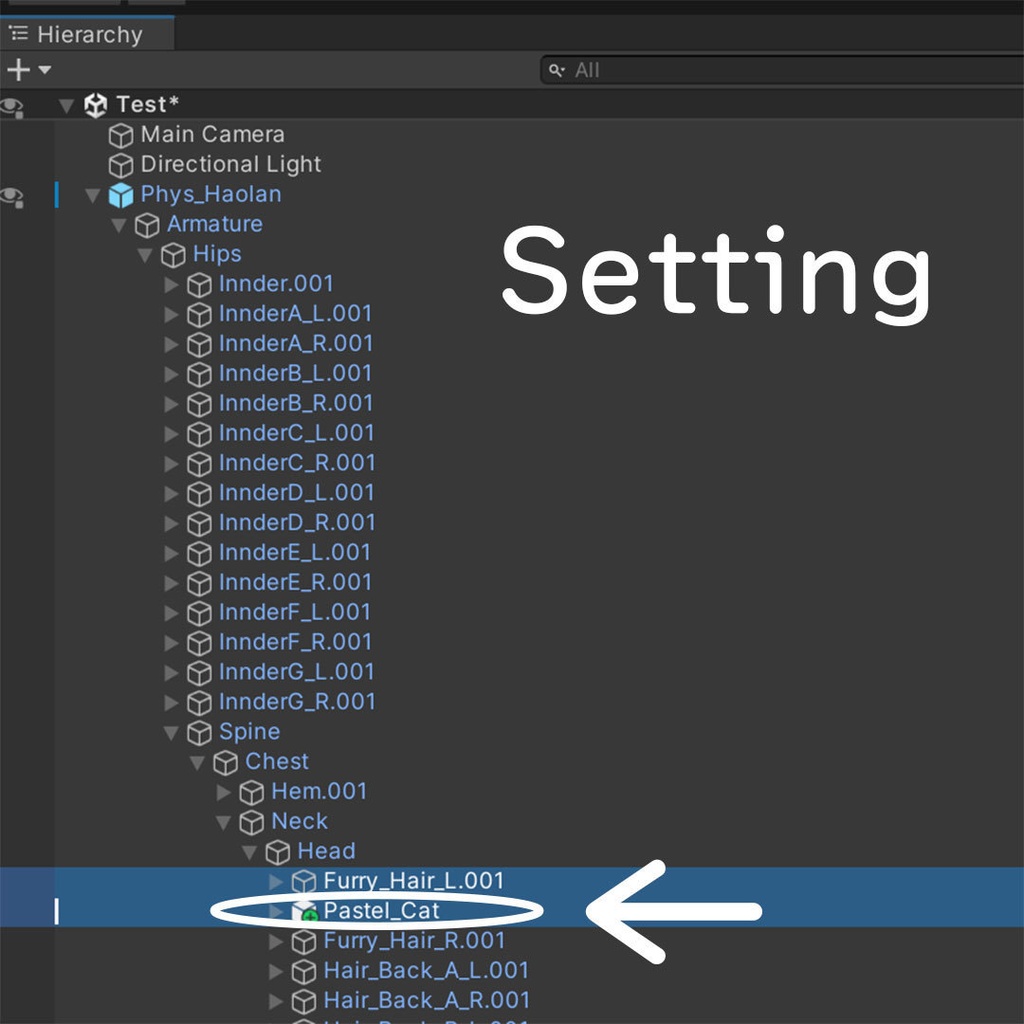Image resolution: width=1024 pixels, height=1024 pixels.
Task: Expand Furry_Hair_R.001 foldout arrow
Action: 276,941
